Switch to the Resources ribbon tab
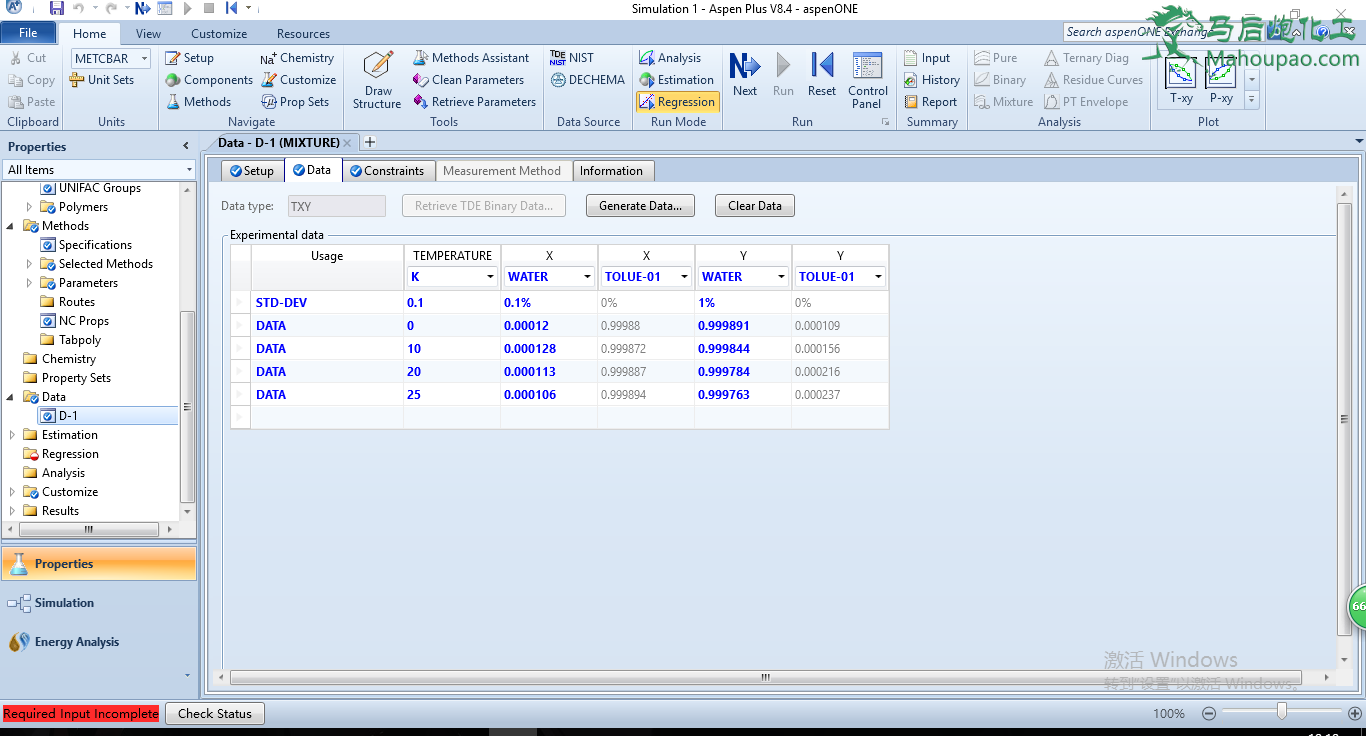The image size is (1366, 736). [303, 34]
